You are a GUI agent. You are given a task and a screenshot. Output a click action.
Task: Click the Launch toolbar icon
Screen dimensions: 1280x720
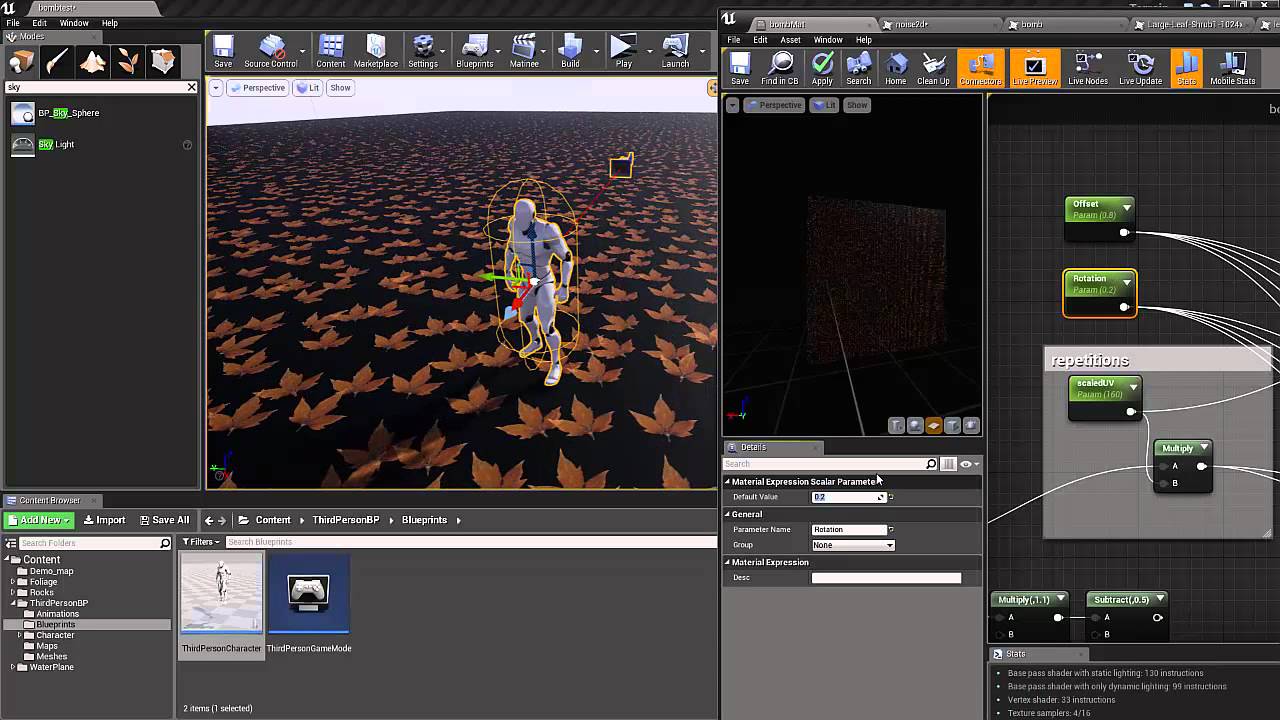(x=675, y=52)
